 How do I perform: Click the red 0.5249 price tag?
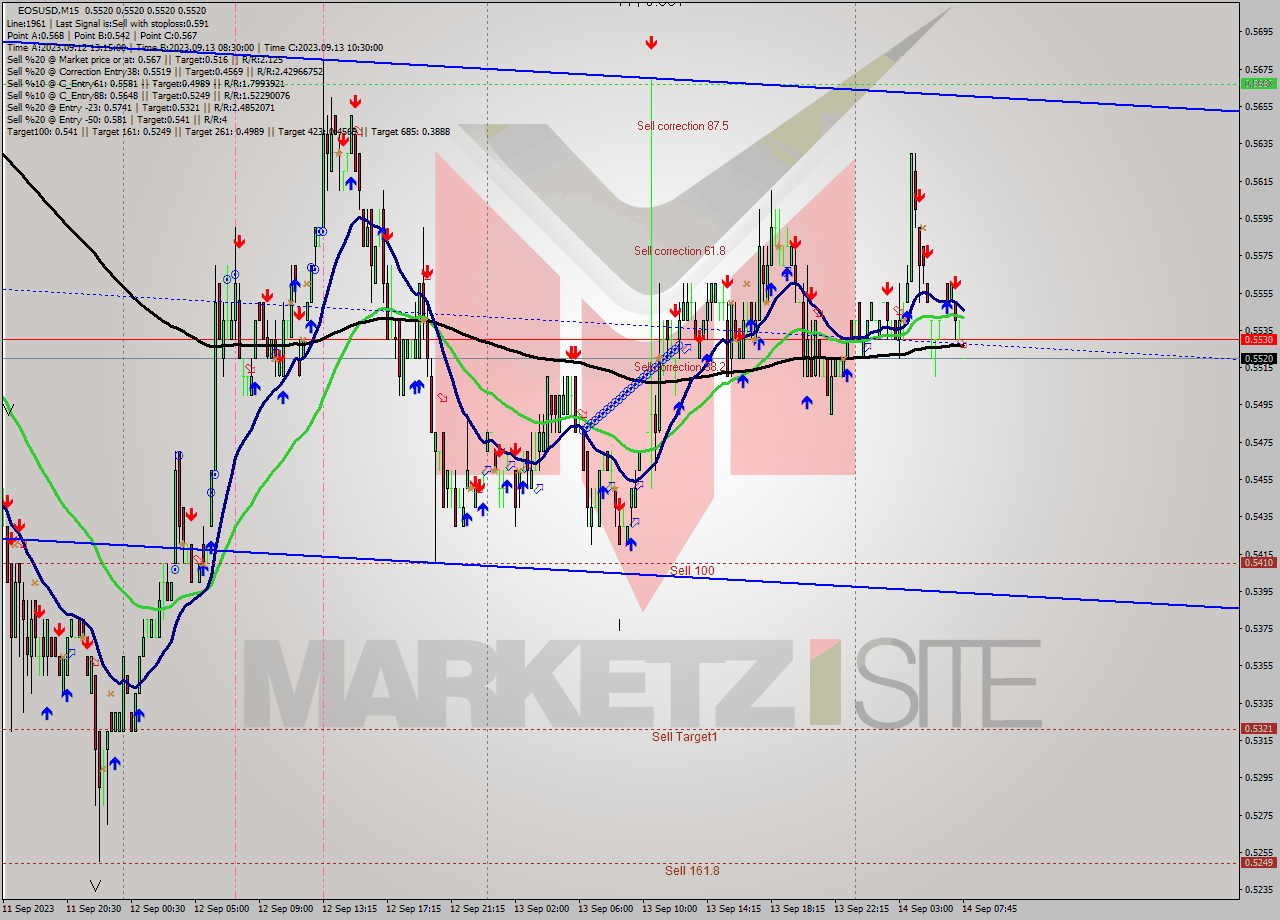1258,862
